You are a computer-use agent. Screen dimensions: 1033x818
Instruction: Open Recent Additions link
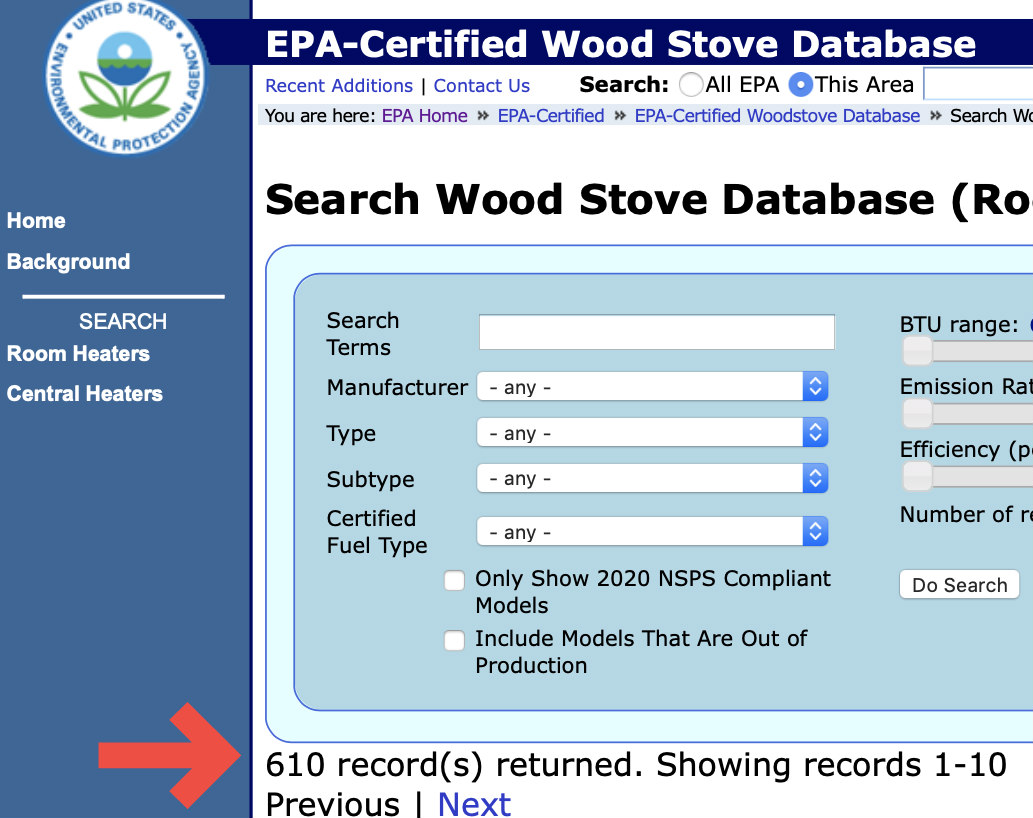[x=339, y=86]
